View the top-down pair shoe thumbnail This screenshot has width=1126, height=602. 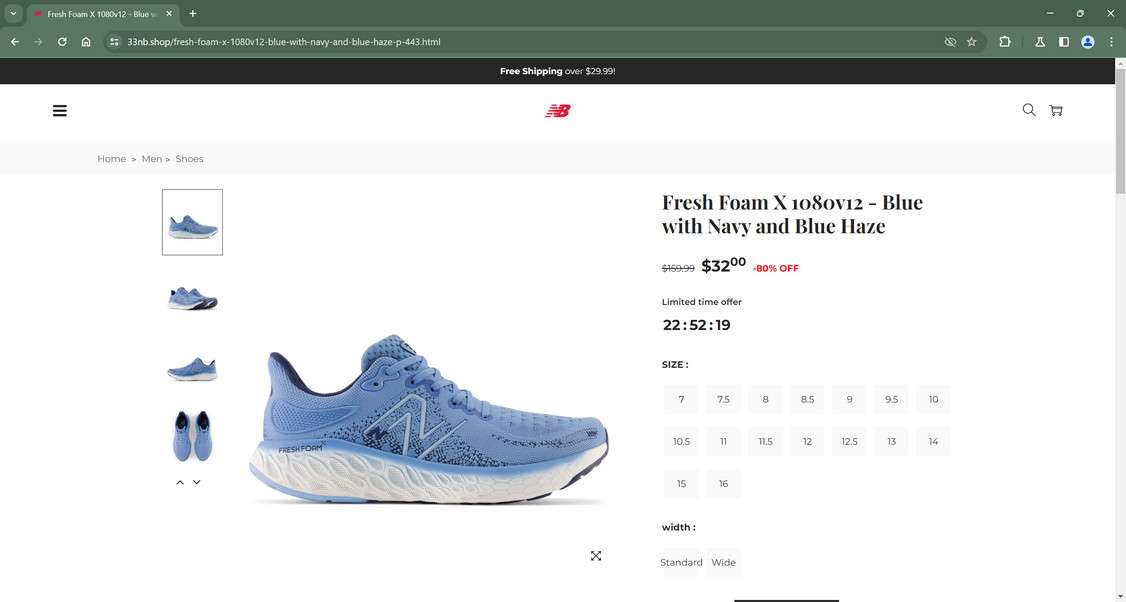(192, 436)
